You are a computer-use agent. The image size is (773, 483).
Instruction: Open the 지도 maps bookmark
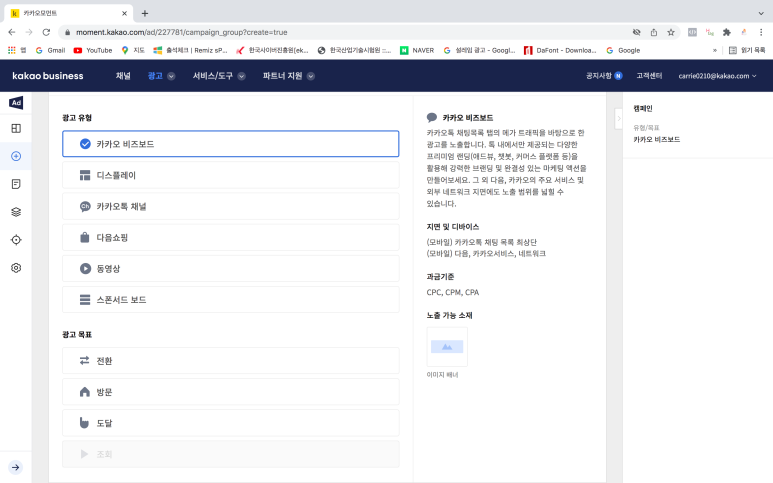(133, 50)
